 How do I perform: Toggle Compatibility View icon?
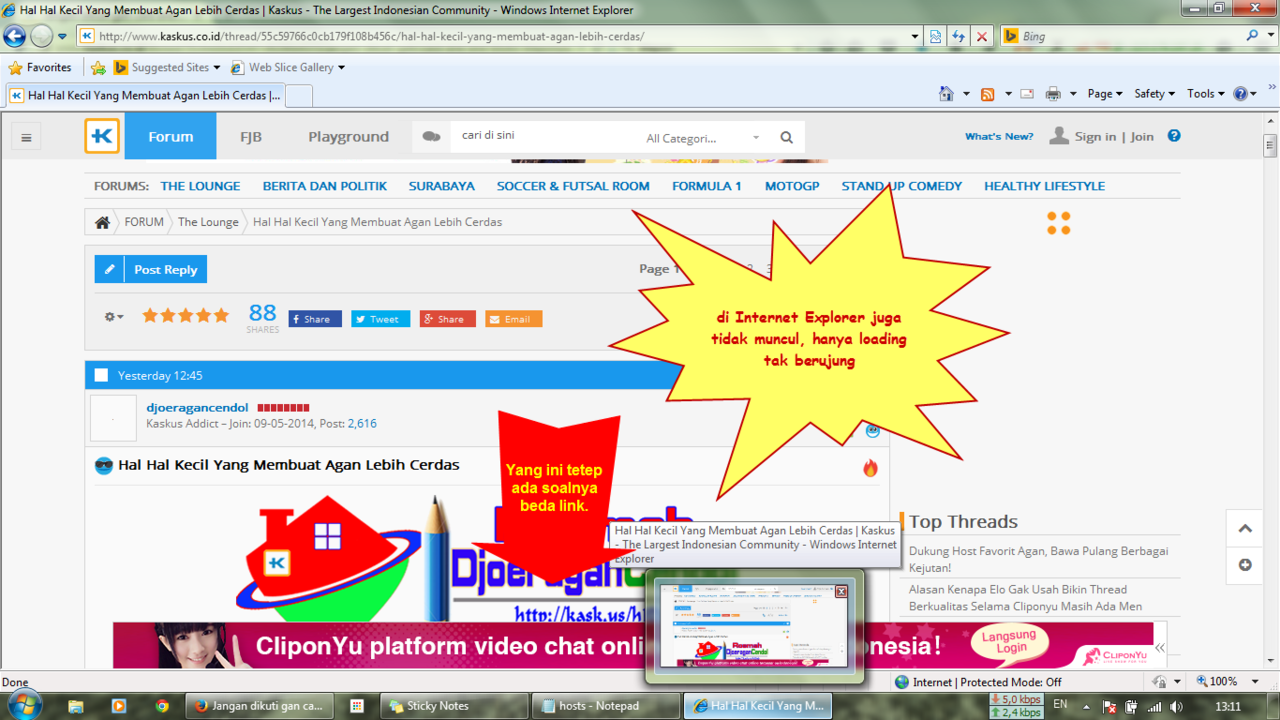(x=936, y=36)
